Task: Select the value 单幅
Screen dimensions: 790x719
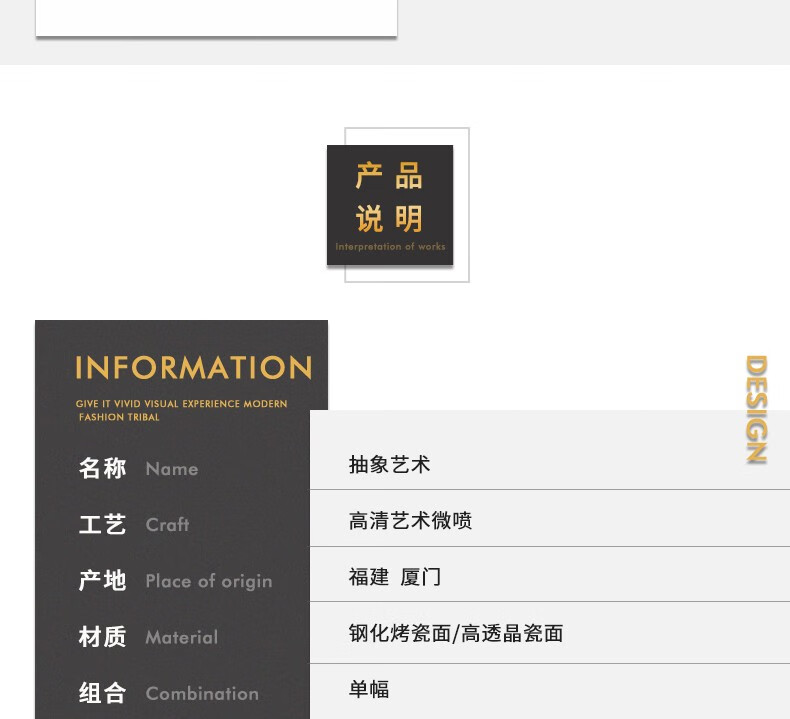Action: (369, 689)
